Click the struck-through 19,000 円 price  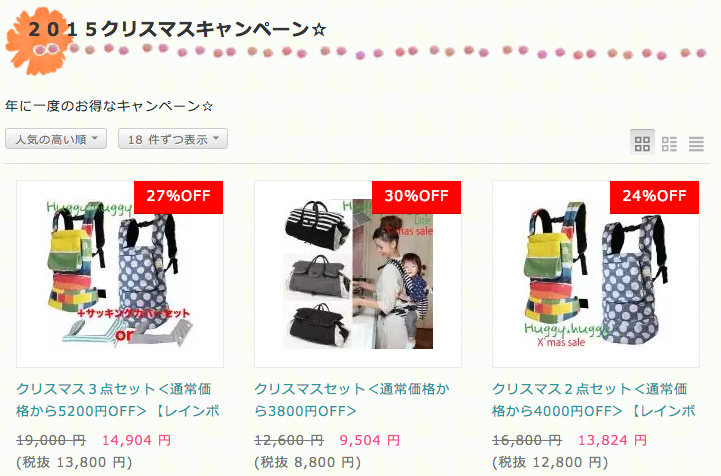coord(51,440)
